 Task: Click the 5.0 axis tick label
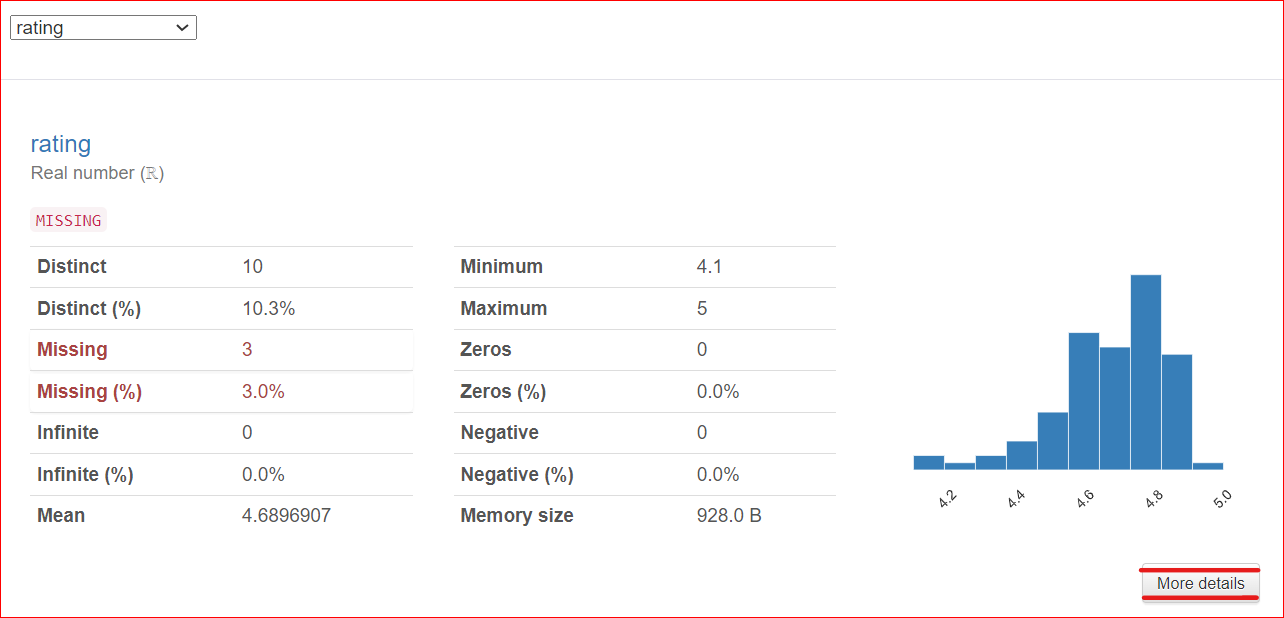coord(1221,499)
